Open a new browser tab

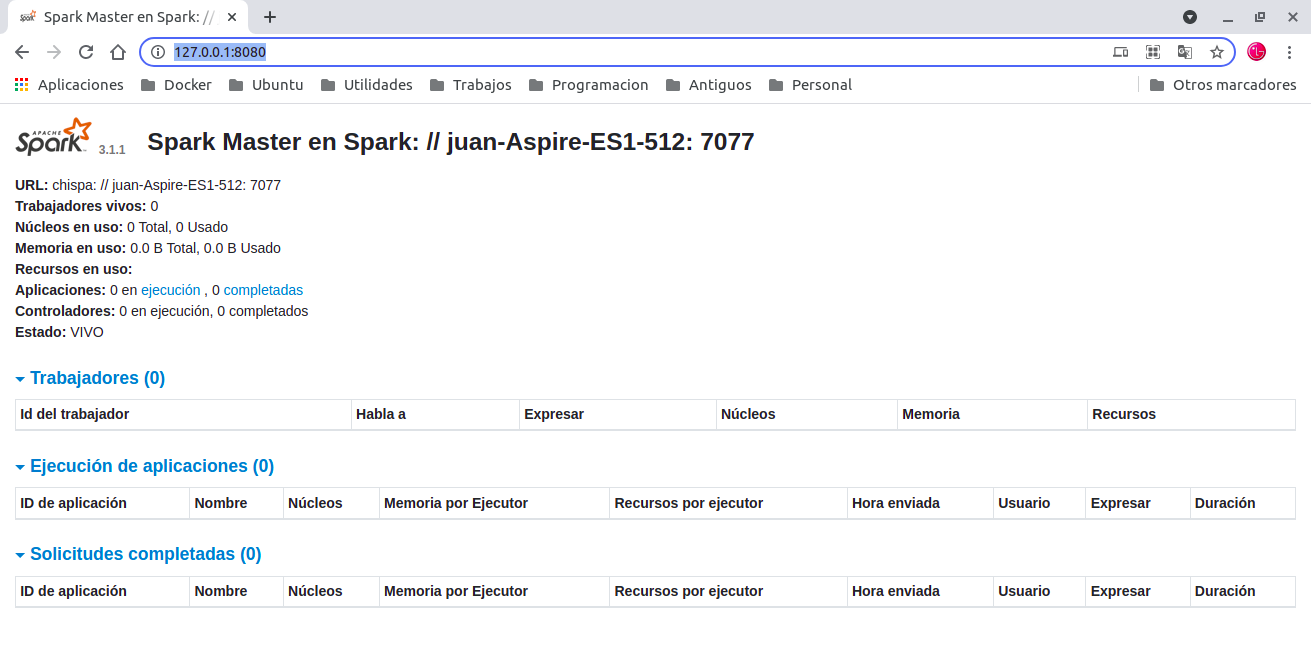pyautogui.click(x=269, y=17)
